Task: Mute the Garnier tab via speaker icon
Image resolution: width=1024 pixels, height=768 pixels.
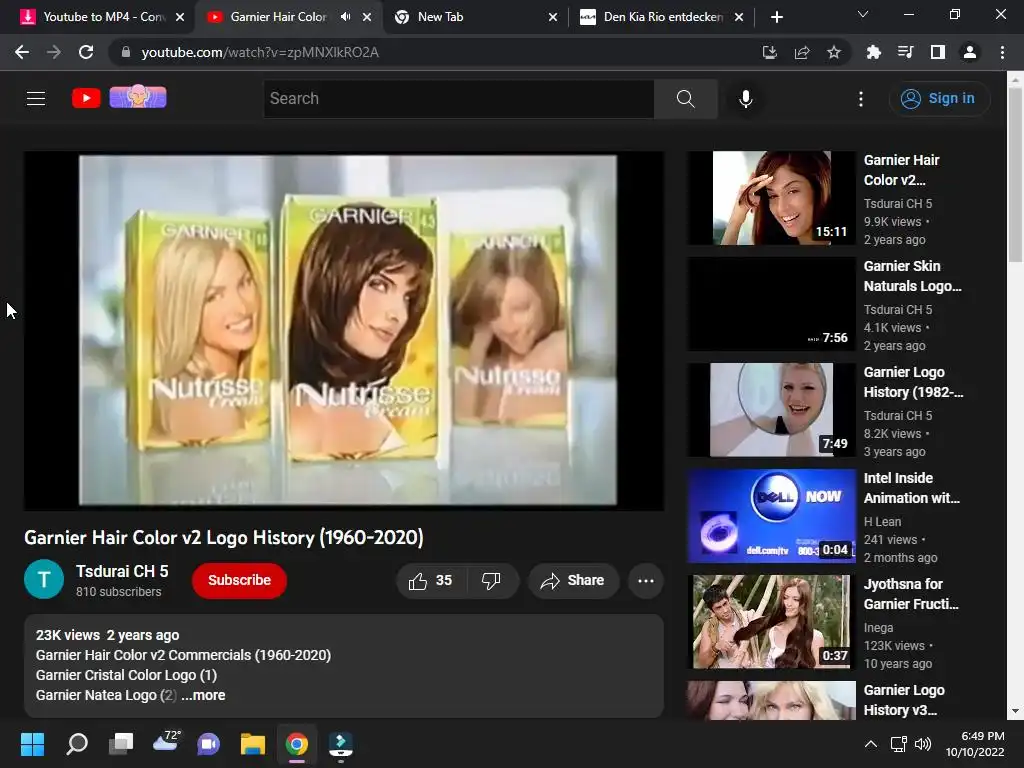Action: (x=345, y=17)
